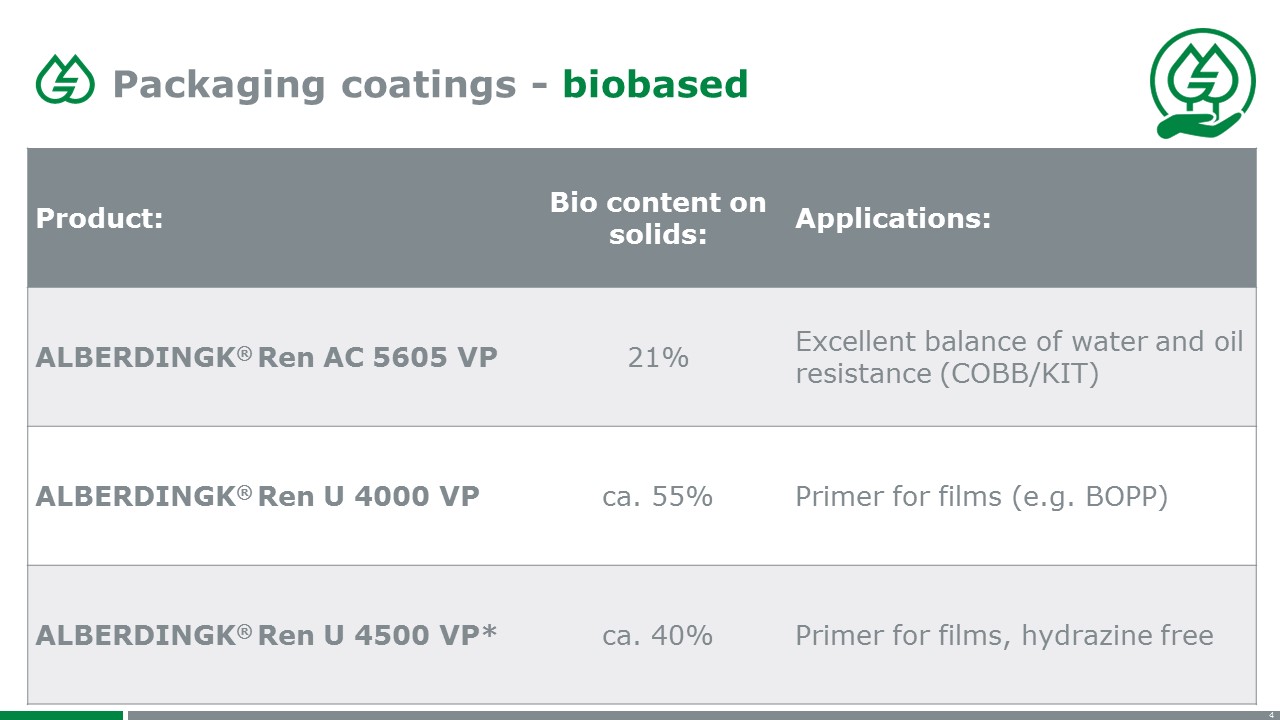This screenshot has height=720, width=1280.
Task: Click 'Excellent balance of water and oil' text
Action: [x=1019, y=342]
